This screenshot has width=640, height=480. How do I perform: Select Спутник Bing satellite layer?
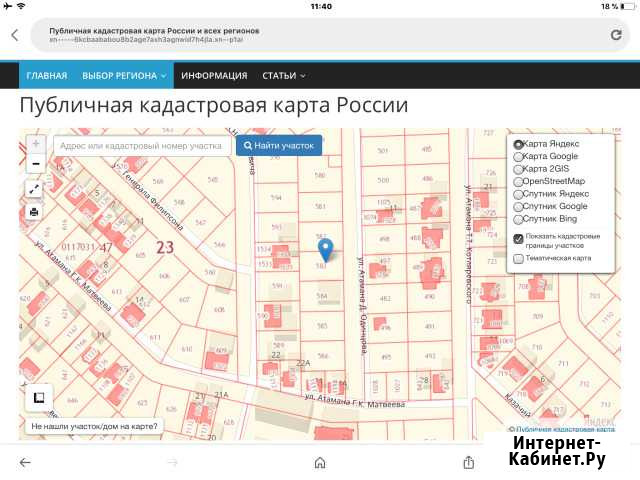pos(518,220)
